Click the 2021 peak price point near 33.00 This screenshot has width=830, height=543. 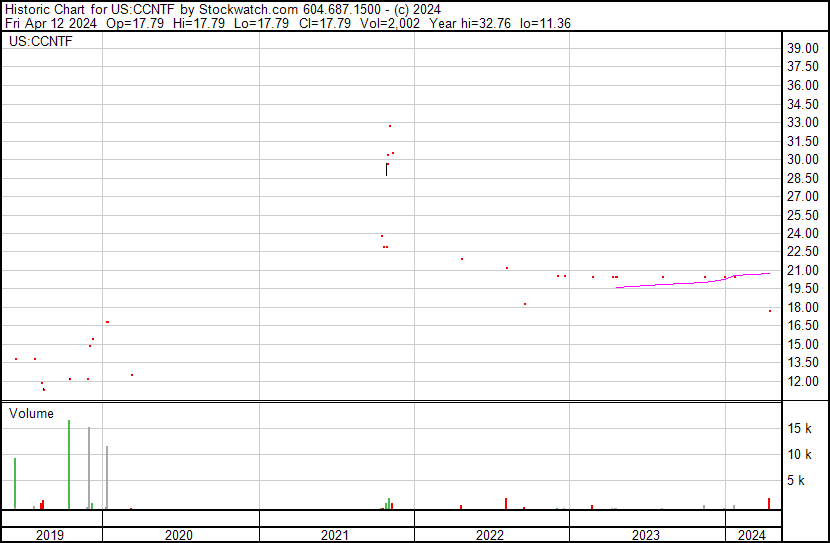pyautogui.click(x=390, y=126)
